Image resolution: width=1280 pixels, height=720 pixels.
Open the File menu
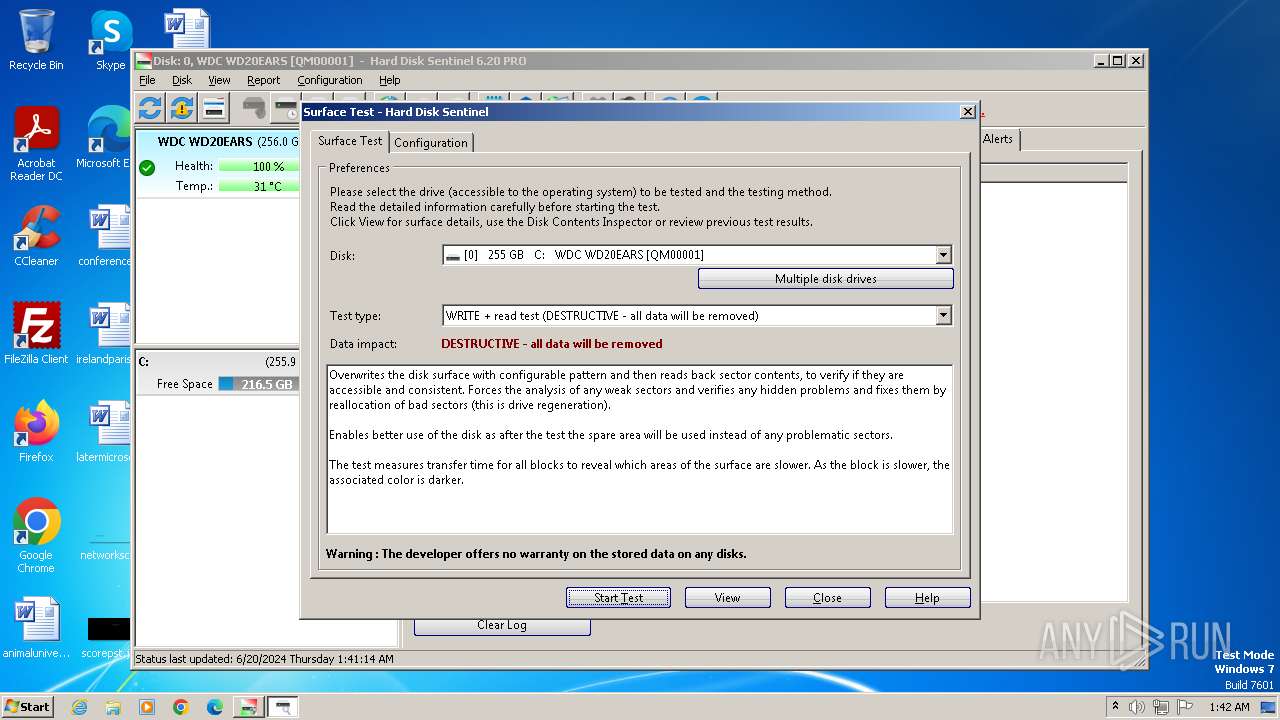[x=147, y=80]
